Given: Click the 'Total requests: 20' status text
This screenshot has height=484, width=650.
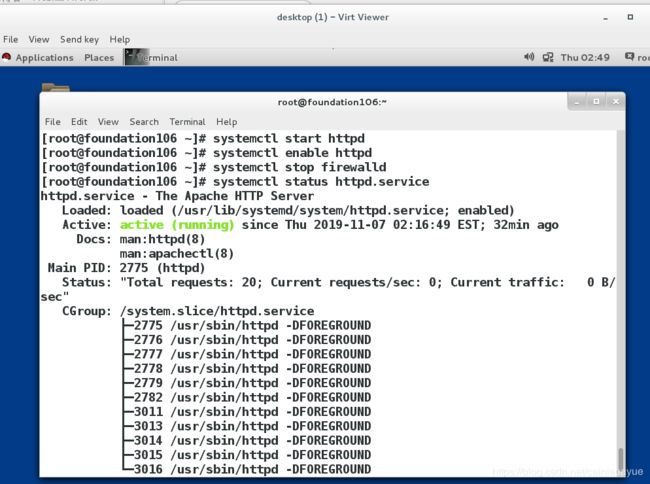Looking at the screenshot, I should click(x=191, y=283).
